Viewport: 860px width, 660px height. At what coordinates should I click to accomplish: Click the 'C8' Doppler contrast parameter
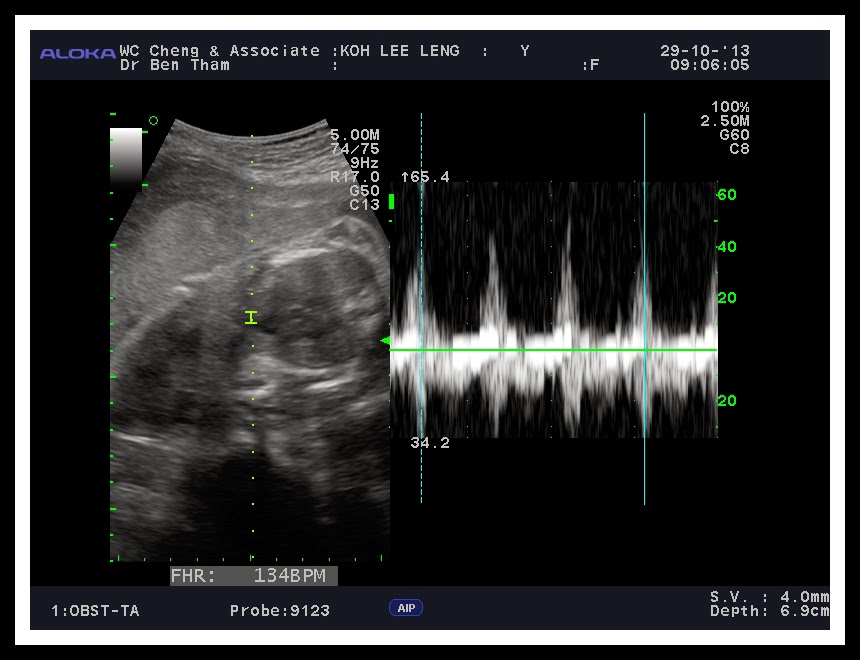pos(739,149)
